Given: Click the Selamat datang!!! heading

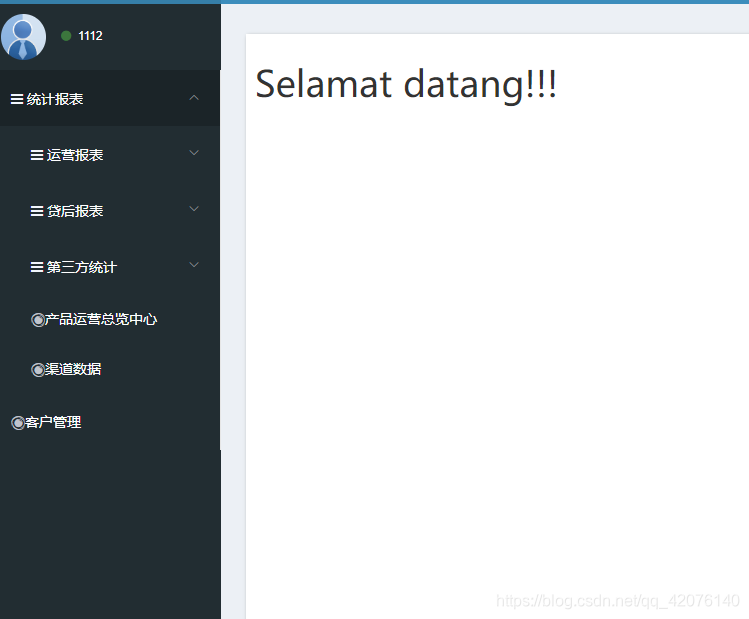Looking at the screenshot, I should coord(406,85).
